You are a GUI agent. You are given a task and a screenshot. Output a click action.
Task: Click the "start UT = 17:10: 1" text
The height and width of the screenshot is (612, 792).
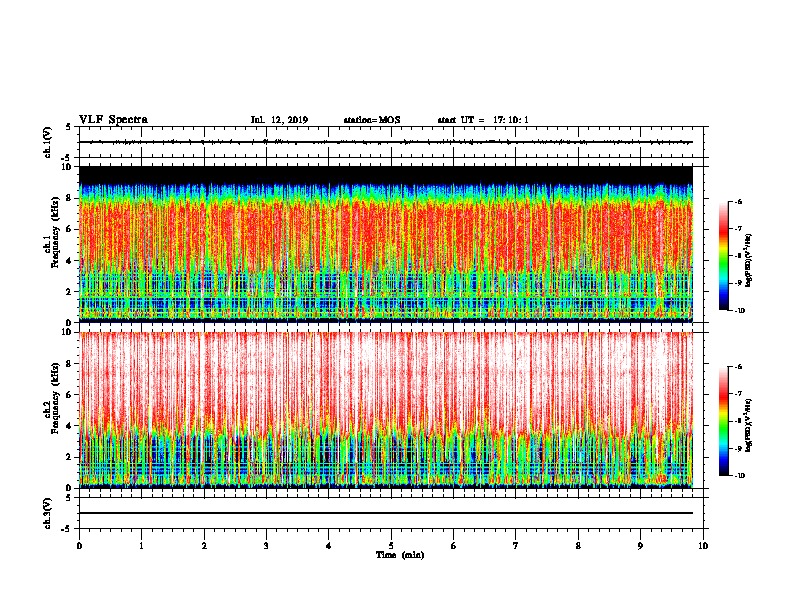click(483, 120)
